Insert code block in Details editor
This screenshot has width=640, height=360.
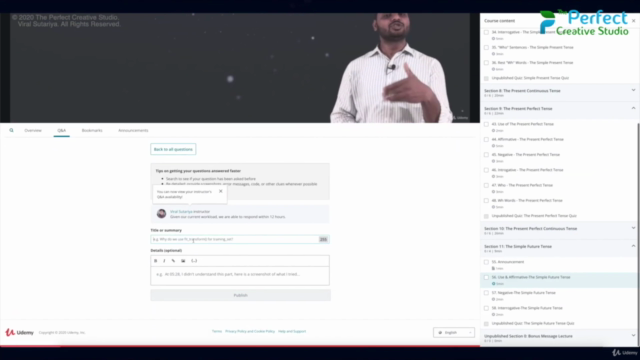(194, 261)
